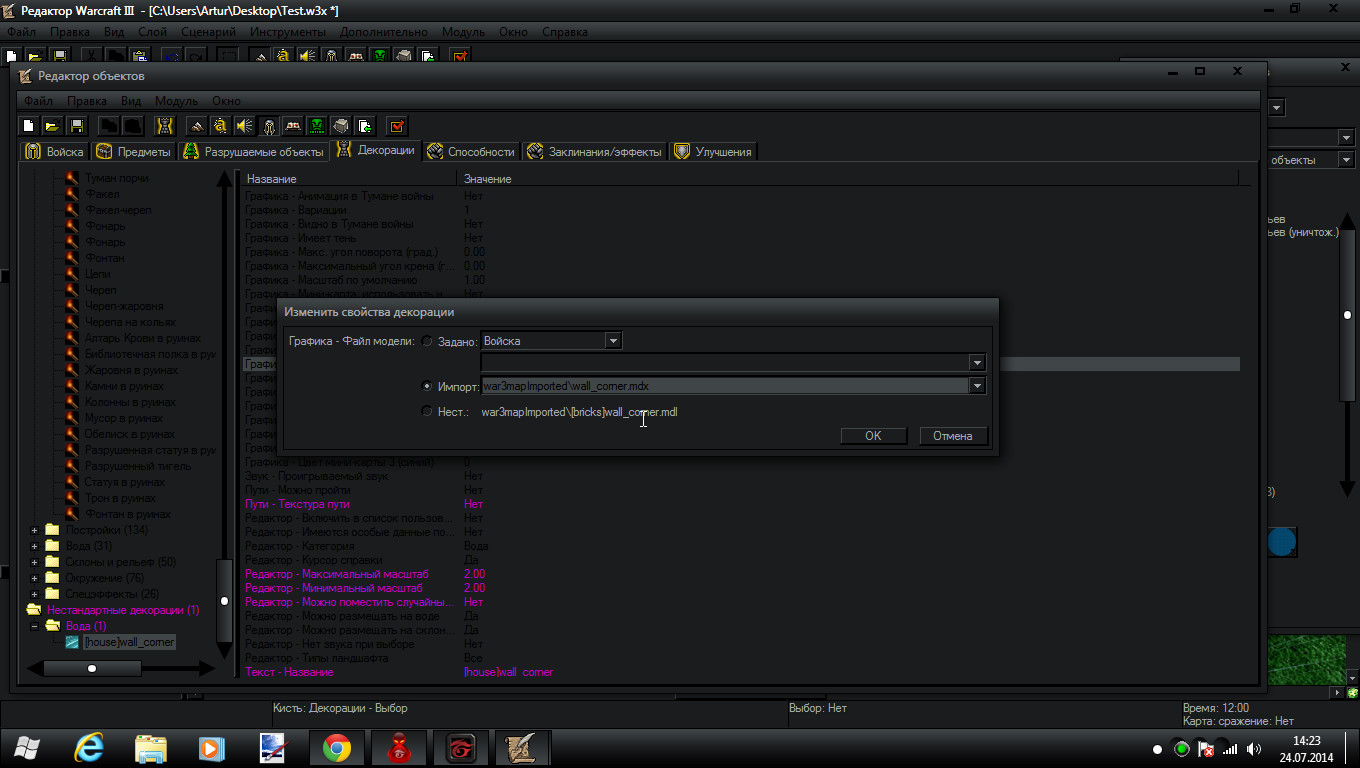The height and width of the screenshot is (768, 1360).
Task: Open Модуль menu in Object Editor
Action: click(176, 101)
